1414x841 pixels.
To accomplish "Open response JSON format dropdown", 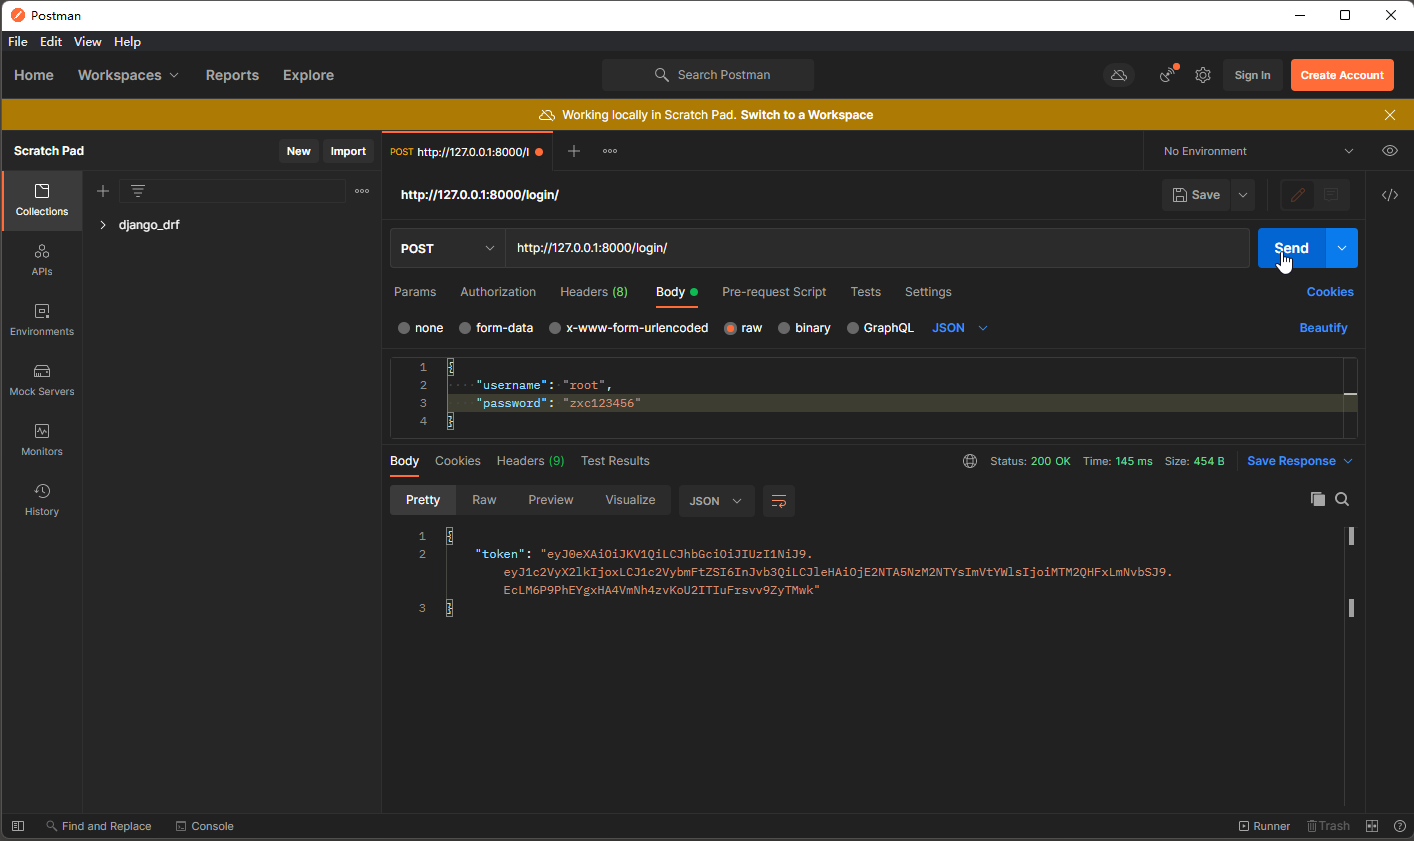I will click(x=715, y=501).
